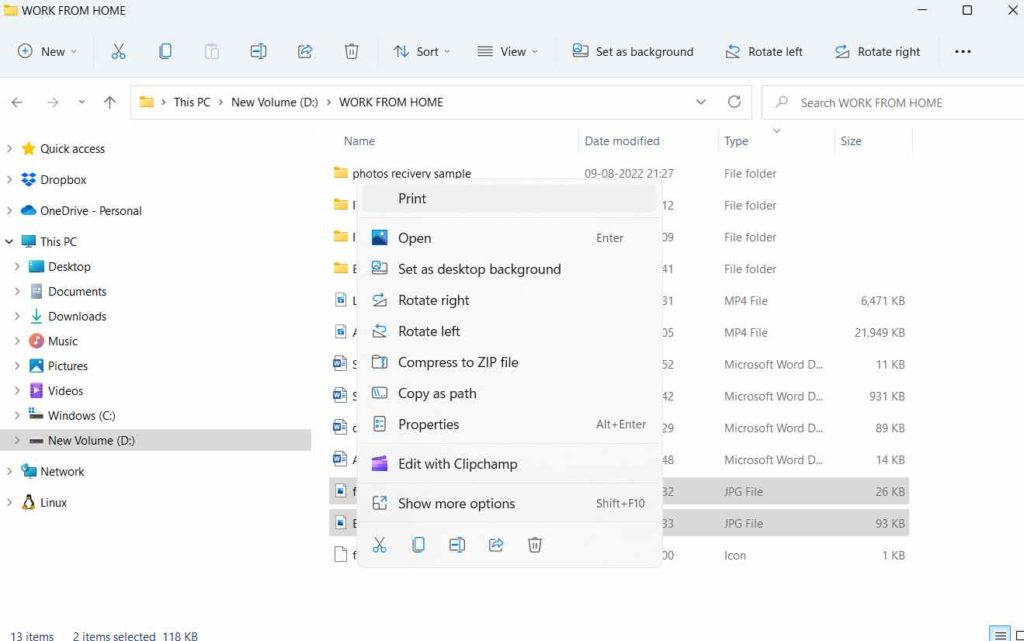
Task: Open the View dropdown
Action: pyautogui.click(x=507, y=52)
